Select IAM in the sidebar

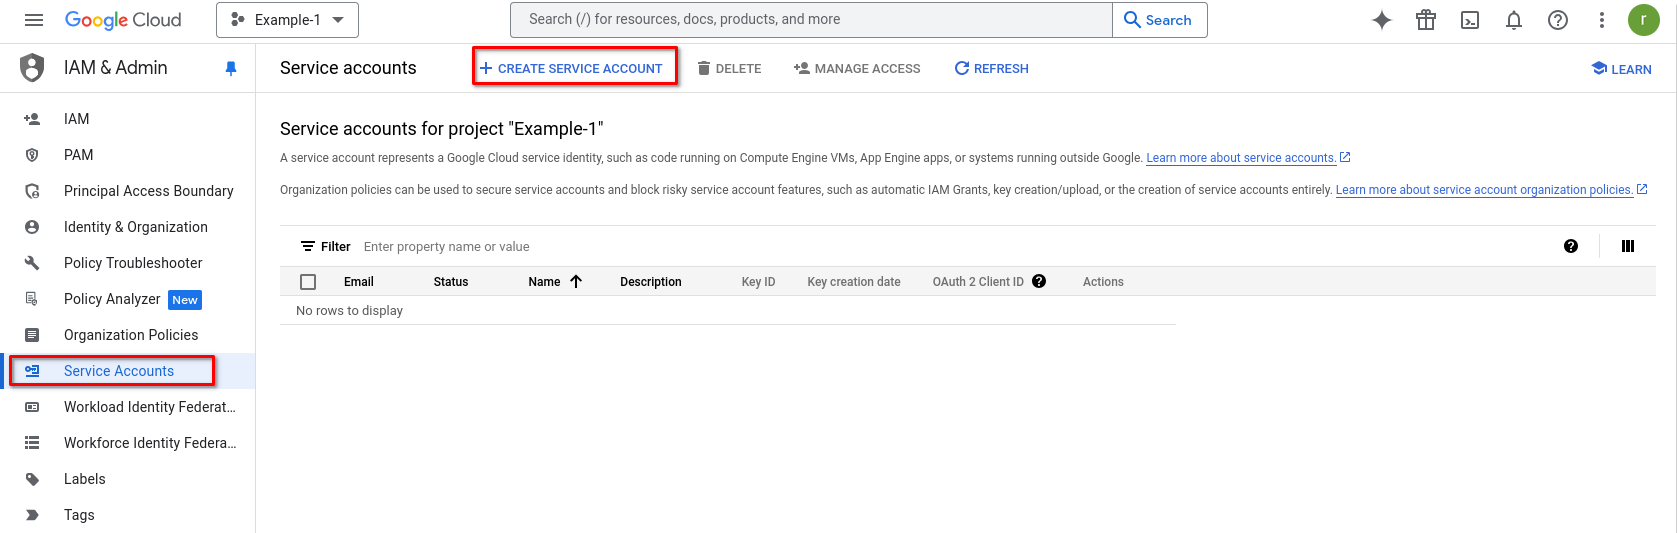76,119
